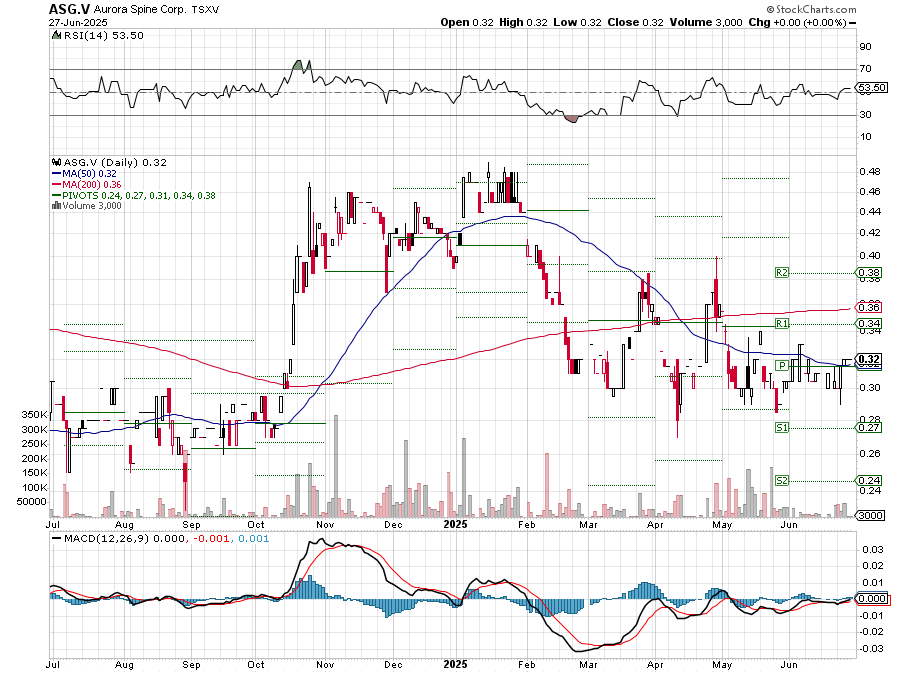900x673 pixels.
Task: Click the bold 2025 label under price panel
Action: [456, 524]
